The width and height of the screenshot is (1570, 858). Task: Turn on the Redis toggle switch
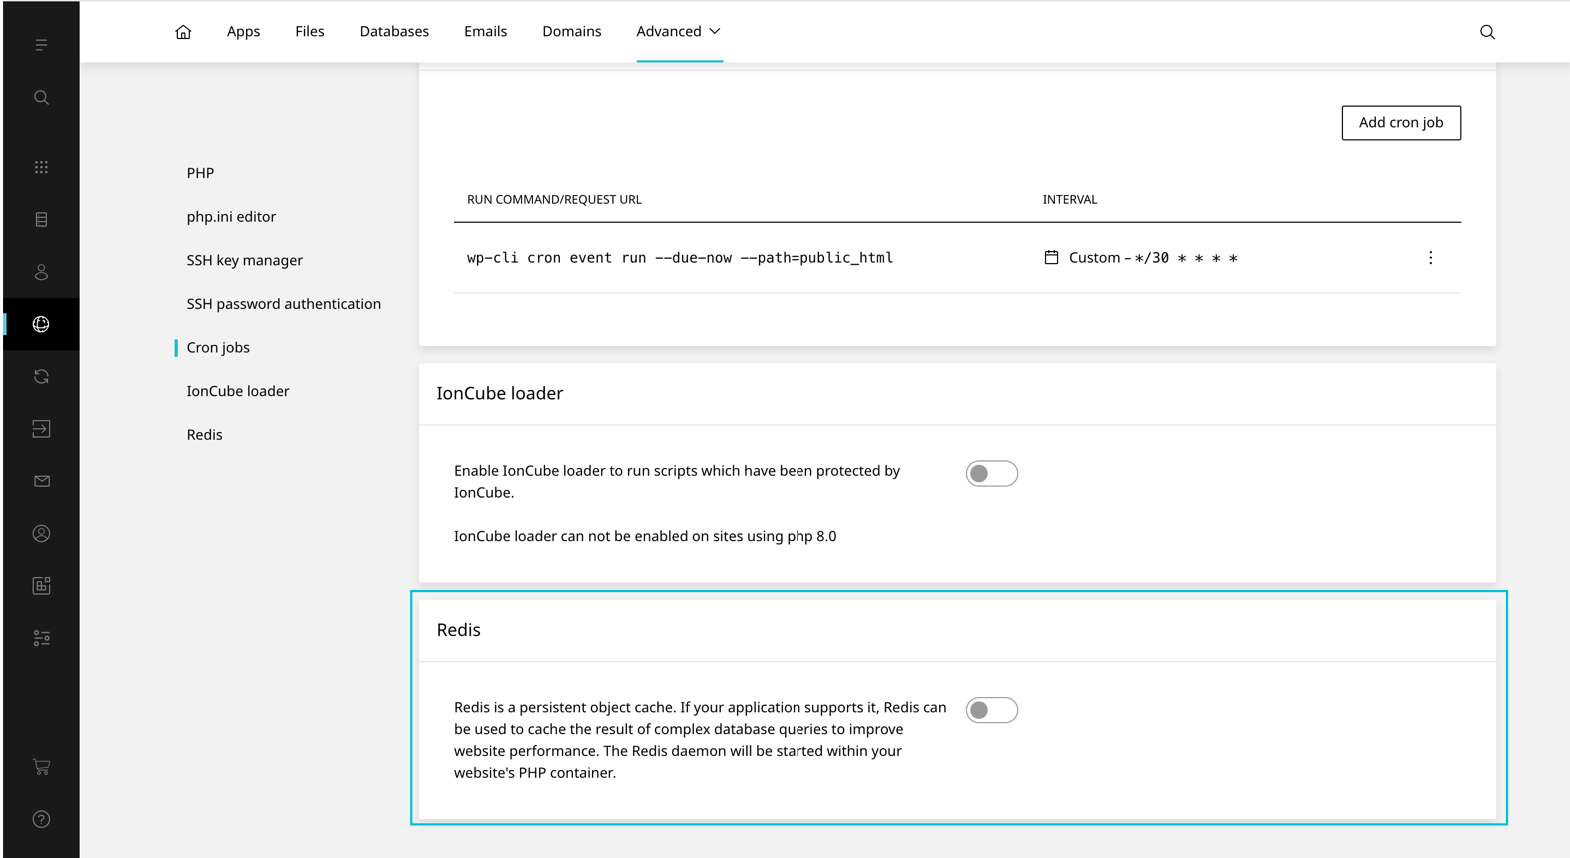click(x=991, y=710)
